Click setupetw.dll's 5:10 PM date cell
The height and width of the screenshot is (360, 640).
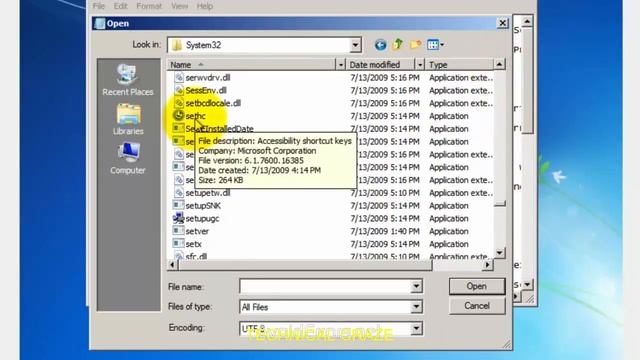[x=384, y=193]
